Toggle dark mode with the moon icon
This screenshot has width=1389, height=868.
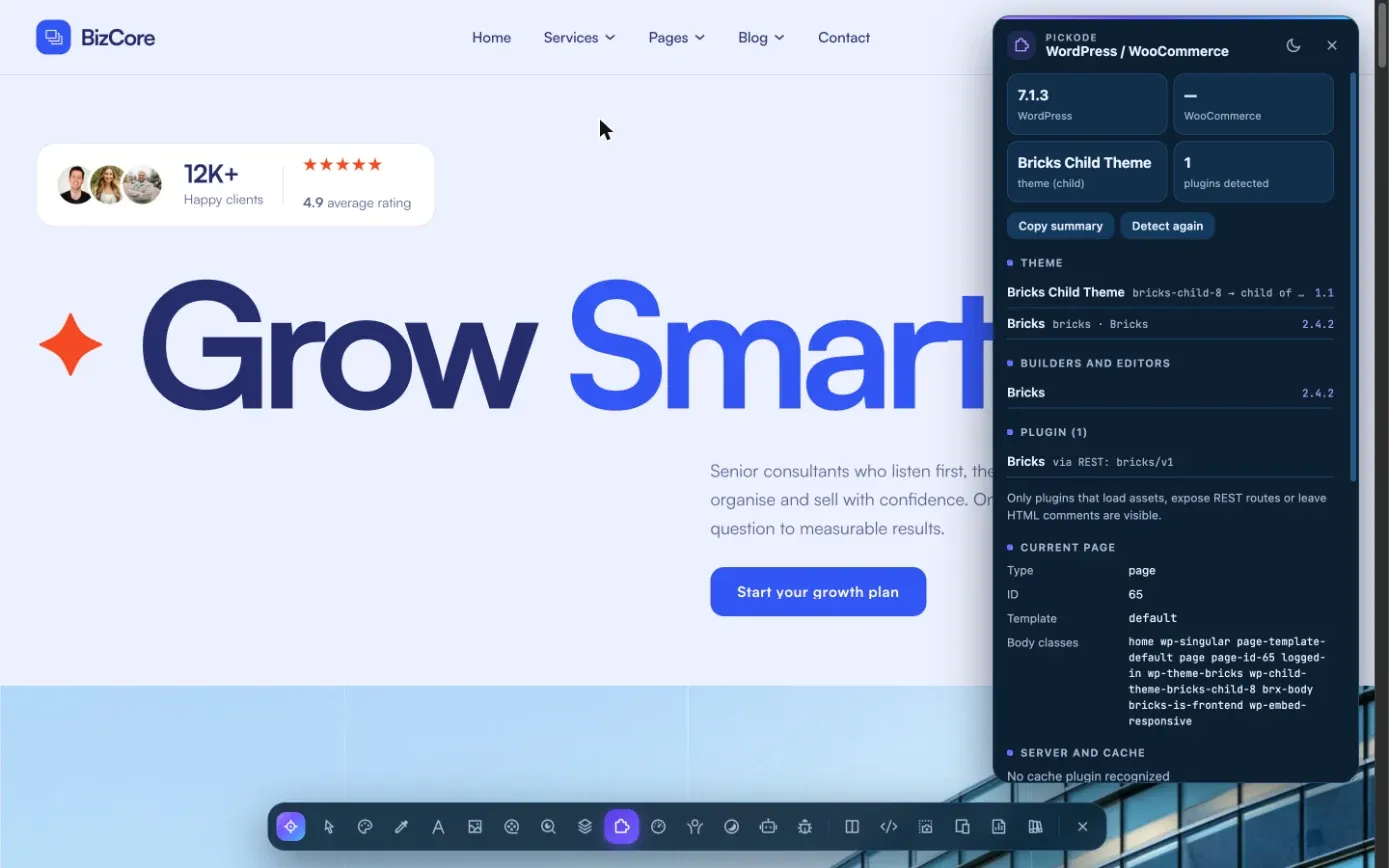pos(1293,45)
